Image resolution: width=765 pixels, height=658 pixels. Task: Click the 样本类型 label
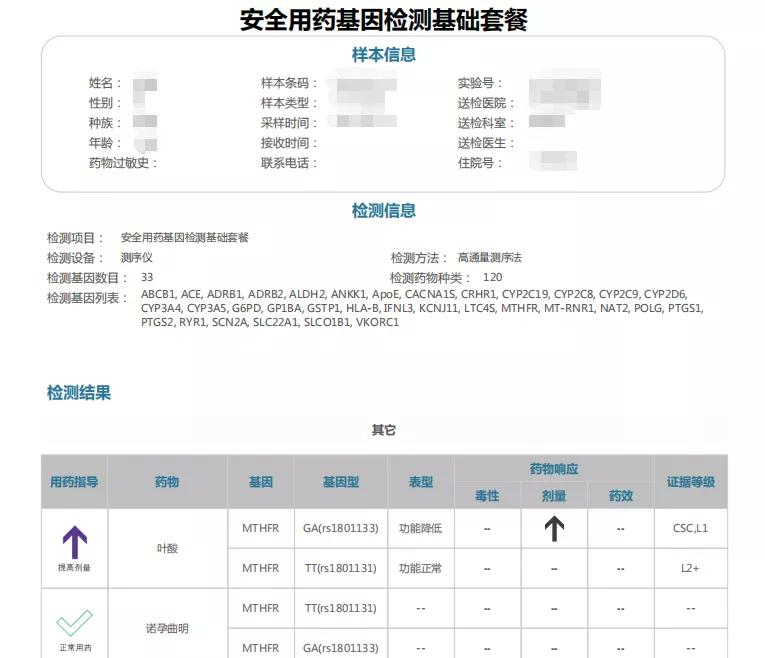click(x=289, y=103)
